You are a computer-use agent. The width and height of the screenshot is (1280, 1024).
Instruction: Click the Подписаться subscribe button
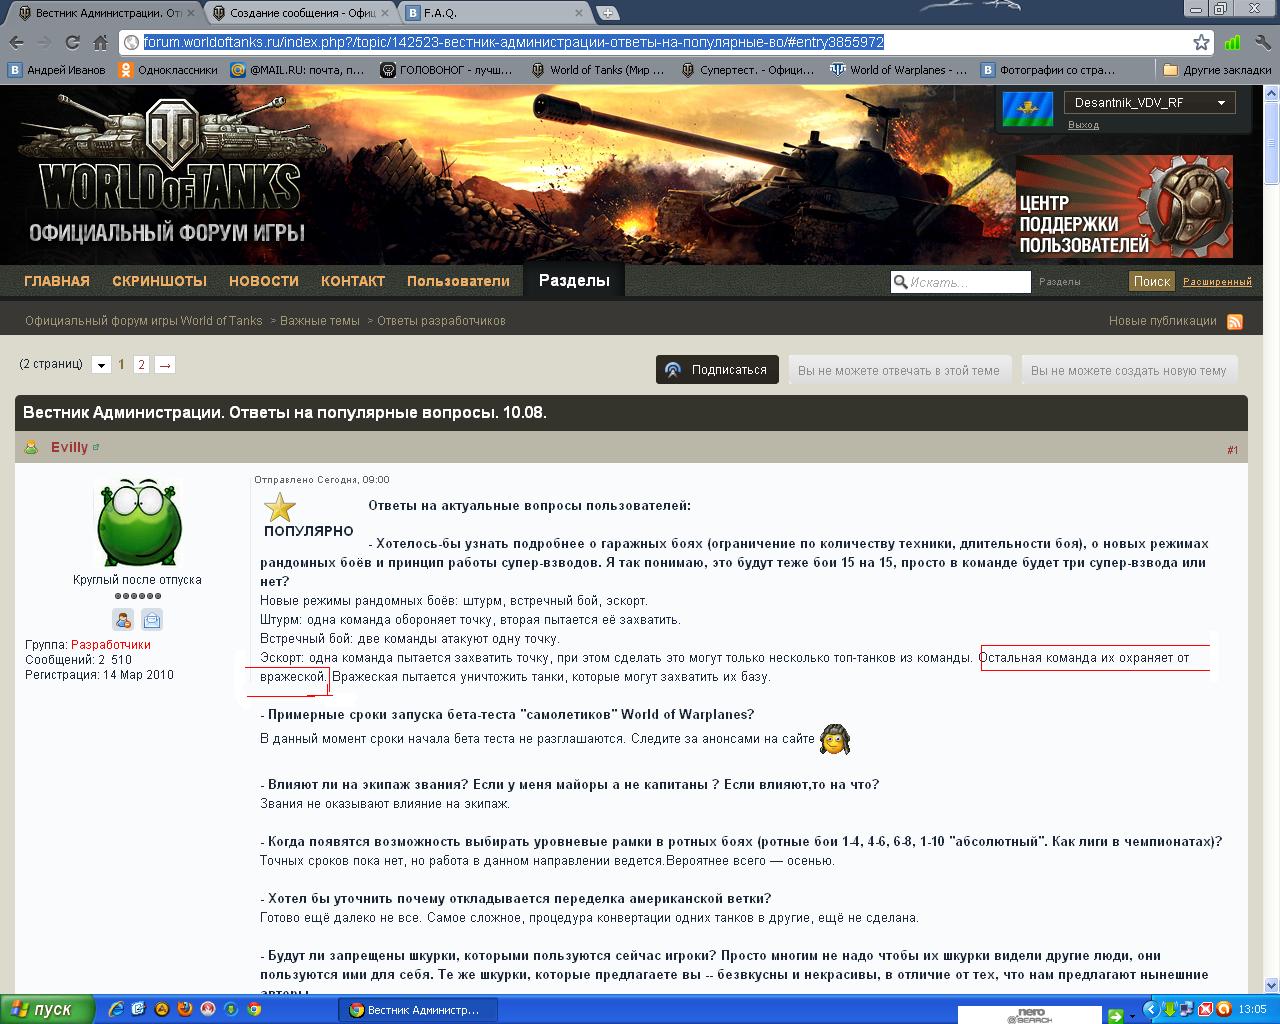pos(717,370)
